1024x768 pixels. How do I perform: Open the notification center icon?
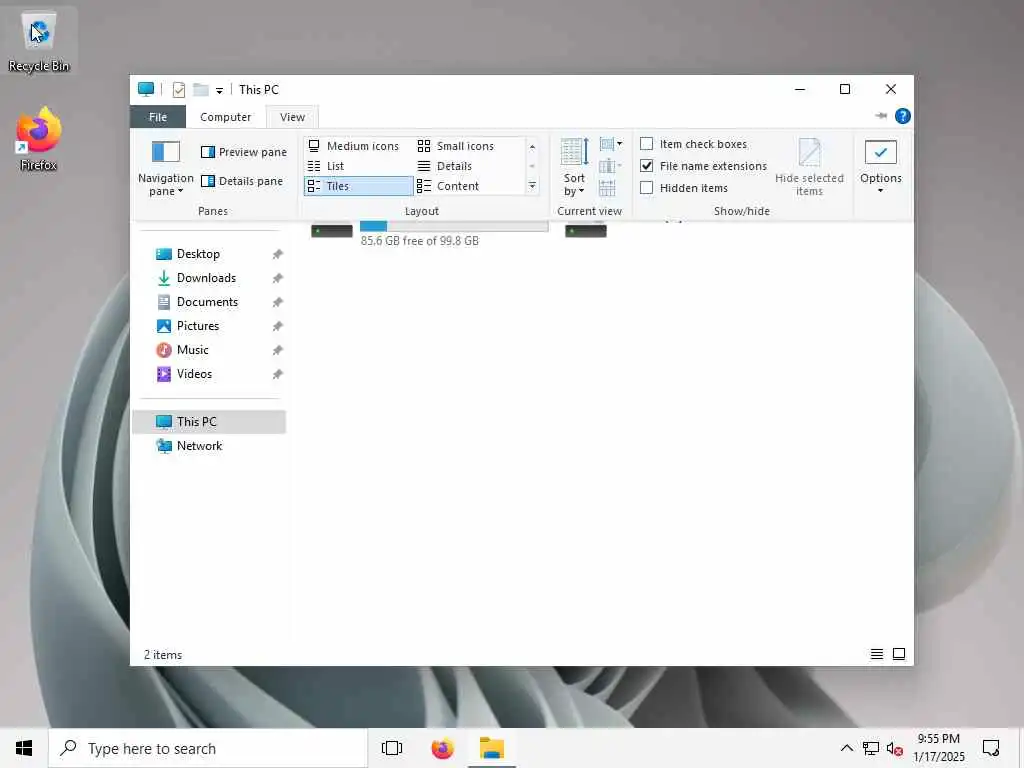coord(991,748)
